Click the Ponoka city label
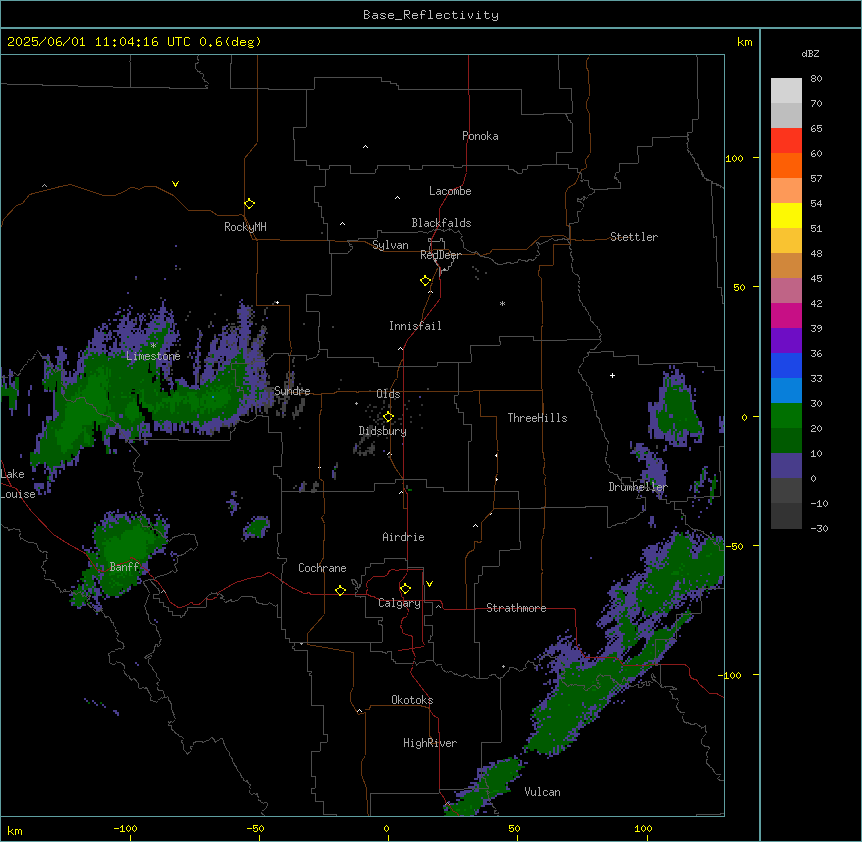Image resolution: width=862 pixels, height=842 pixels. point(480,136)
